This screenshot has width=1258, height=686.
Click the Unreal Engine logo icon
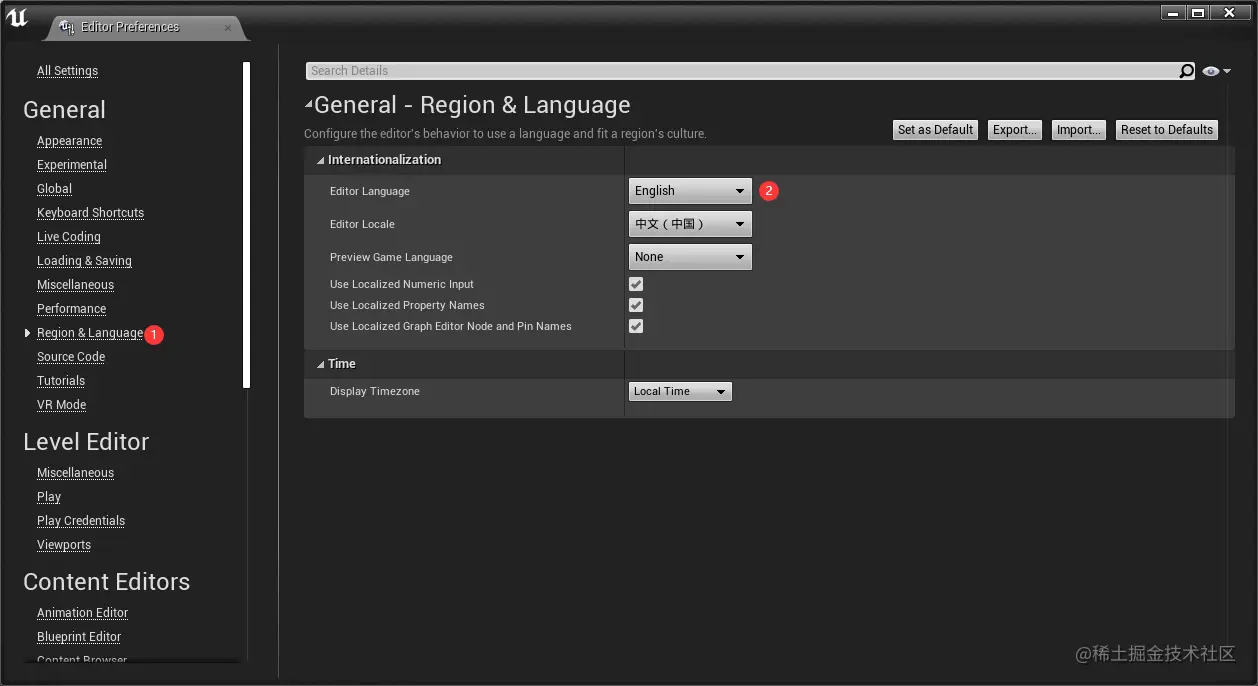(17, 17)
